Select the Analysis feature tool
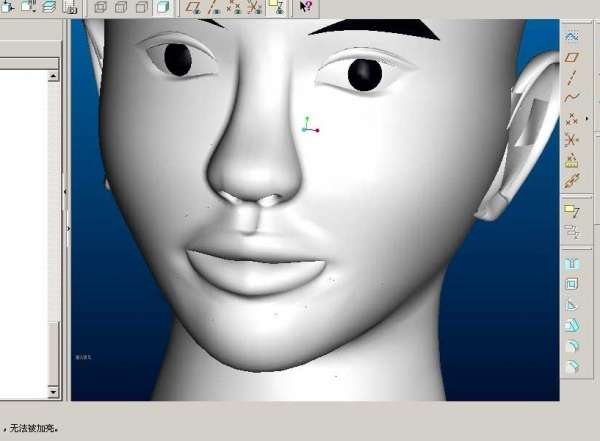 pyautogui.click(x=572, y=160)
